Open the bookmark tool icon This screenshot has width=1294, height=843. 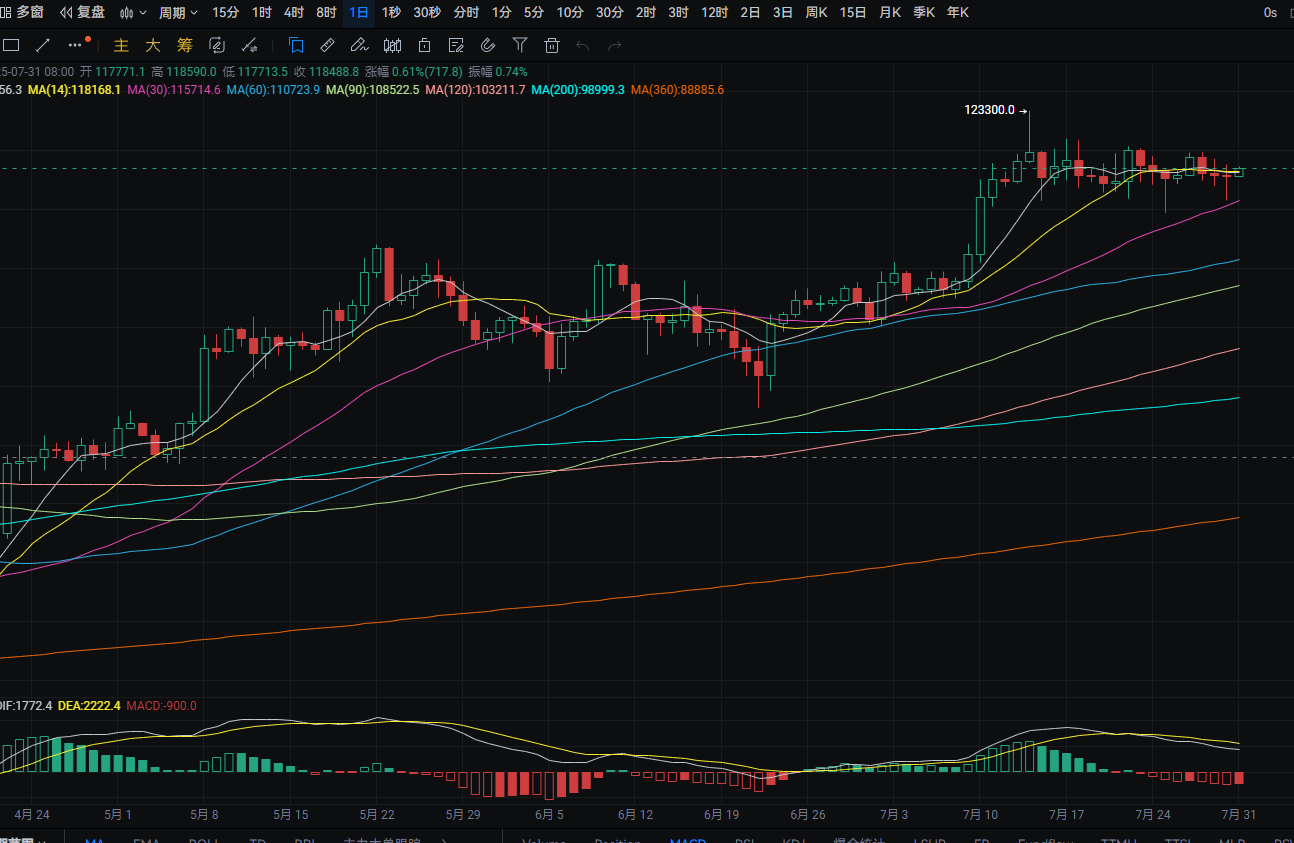point(296,45)
